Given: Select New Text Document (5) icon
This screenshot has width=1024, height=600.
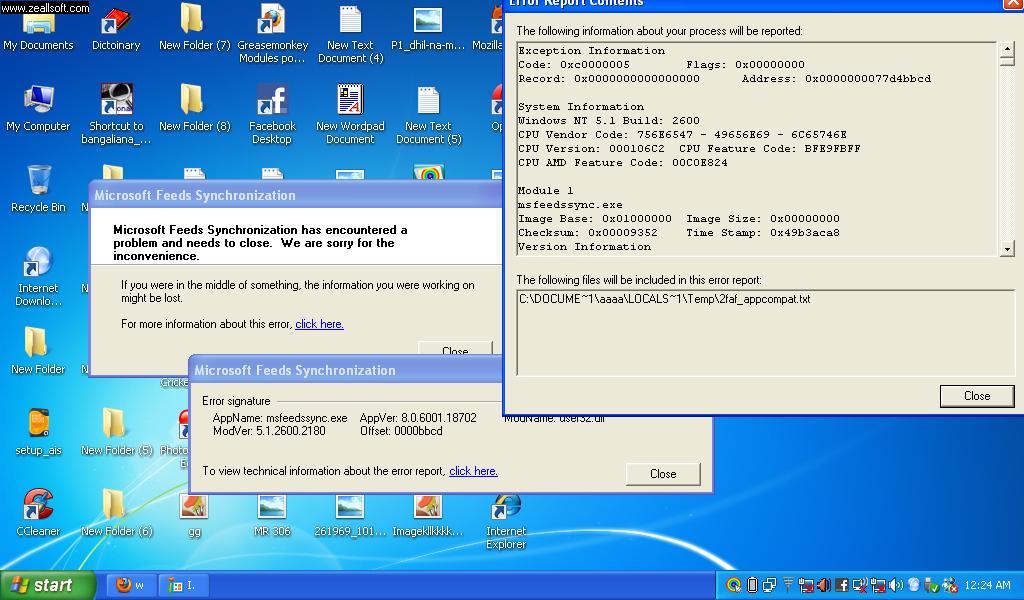Looking at the screenshot, I should [428, 114].
